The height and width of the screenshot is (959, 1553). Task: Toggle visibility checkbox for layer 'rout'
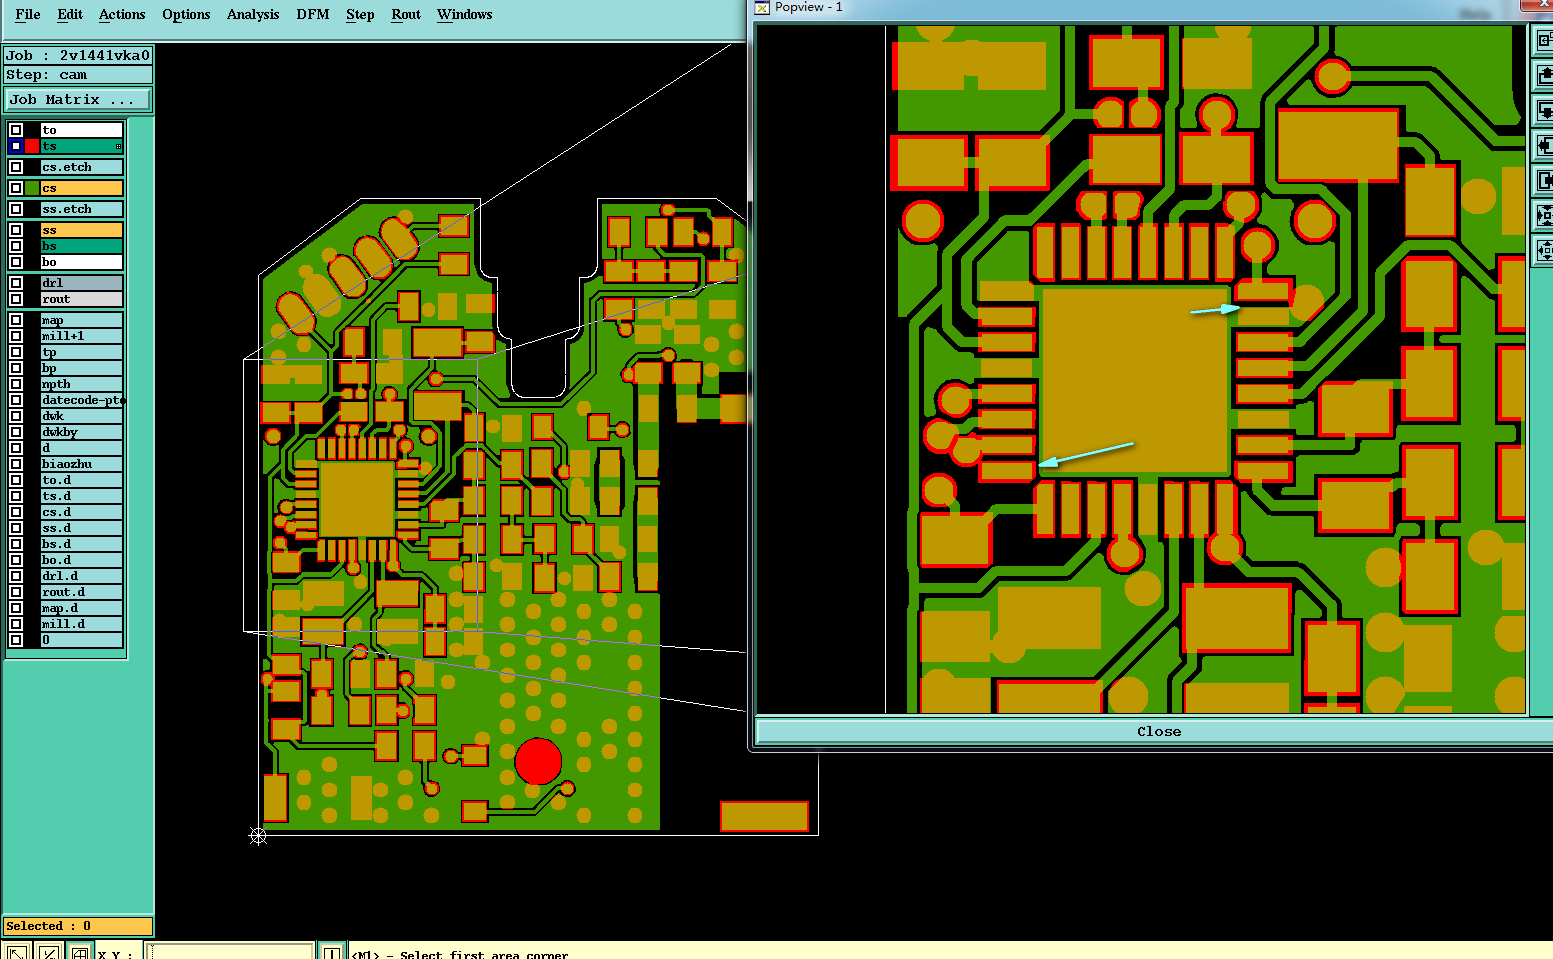[16, 299]
